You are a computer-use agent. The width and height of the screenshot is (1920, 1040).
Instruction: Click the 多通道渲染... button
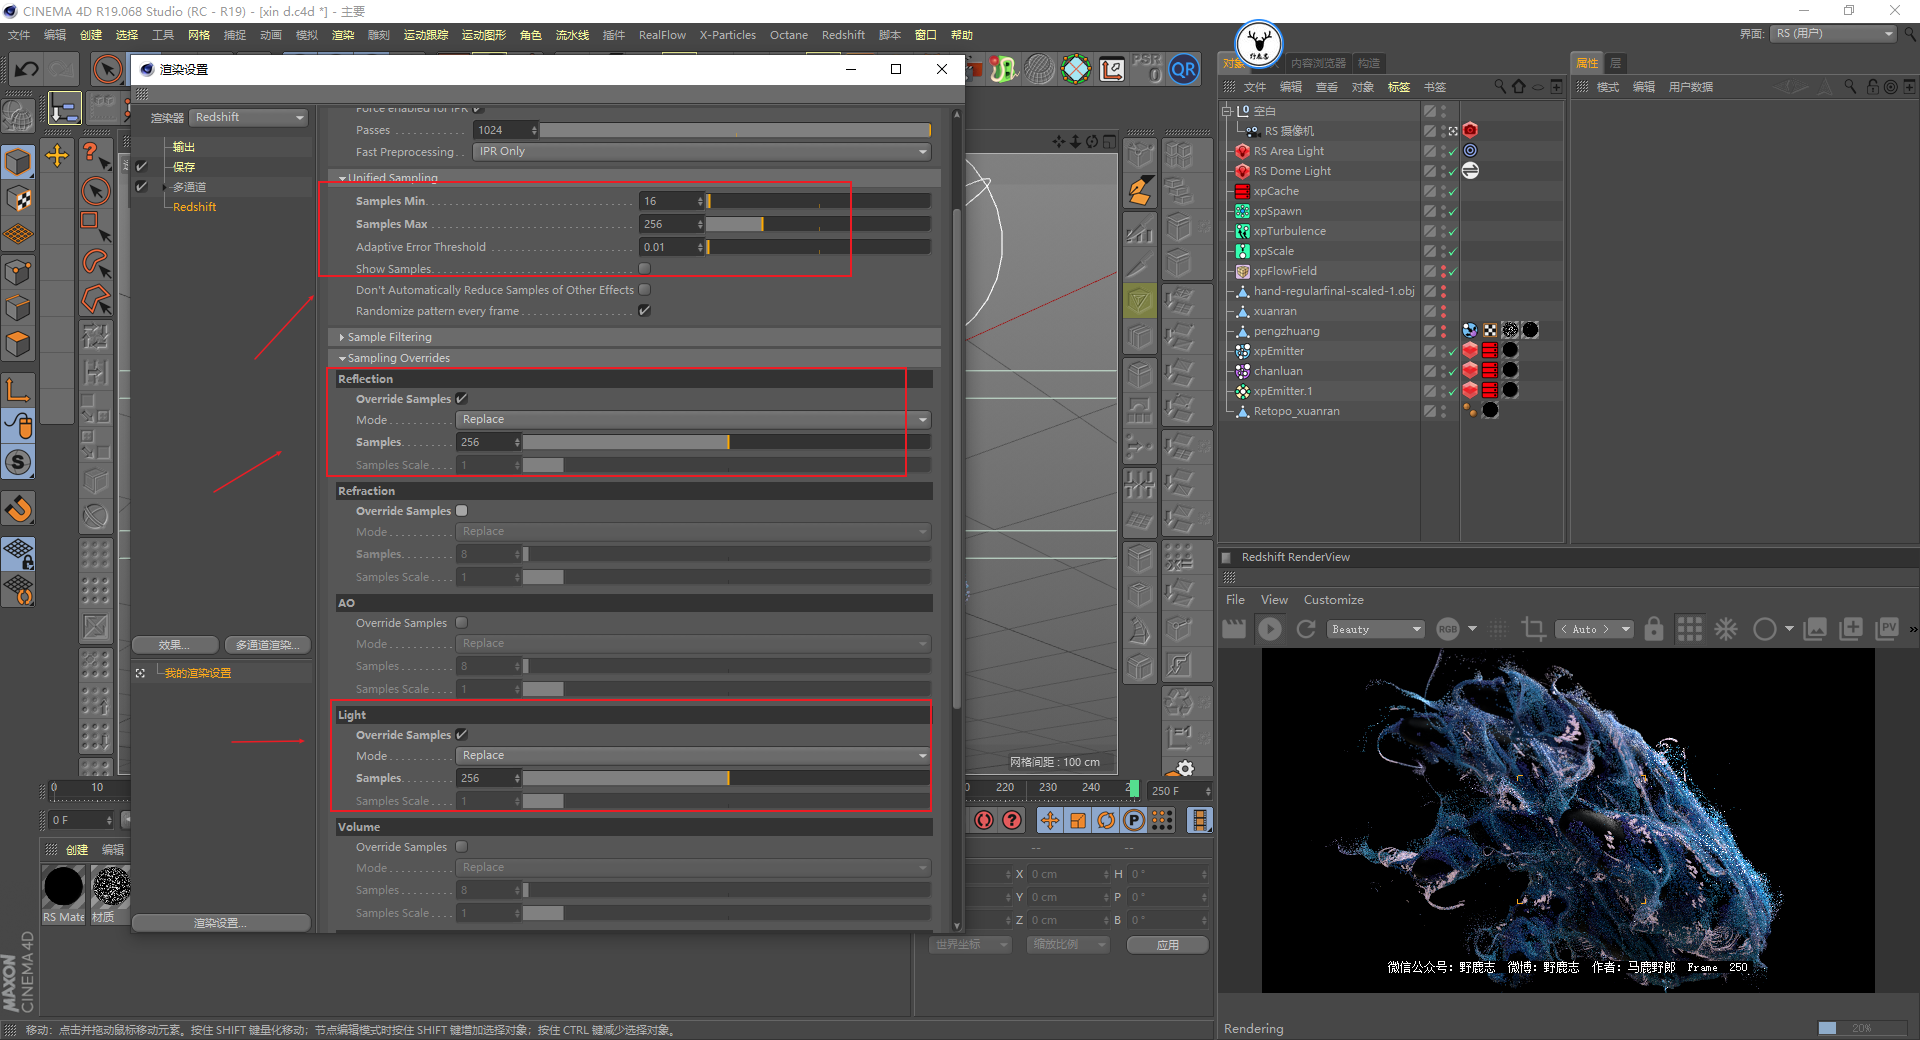click(x=267, y=645)
